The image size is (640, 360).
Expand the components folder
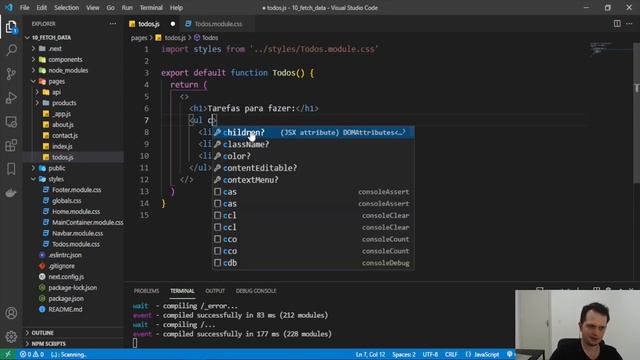(x=73, y=60)
